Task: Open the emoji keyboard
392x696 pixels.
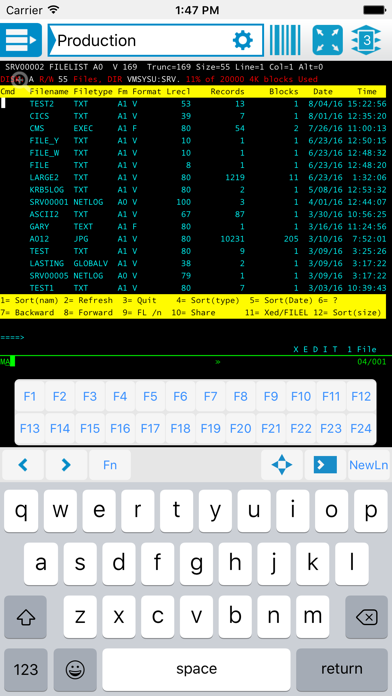Action: coord(75,669)
